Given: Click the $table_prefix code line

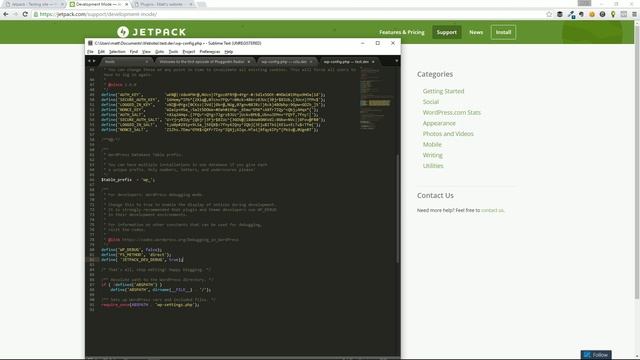Looking at the screenshot, I should click(128, 180).
